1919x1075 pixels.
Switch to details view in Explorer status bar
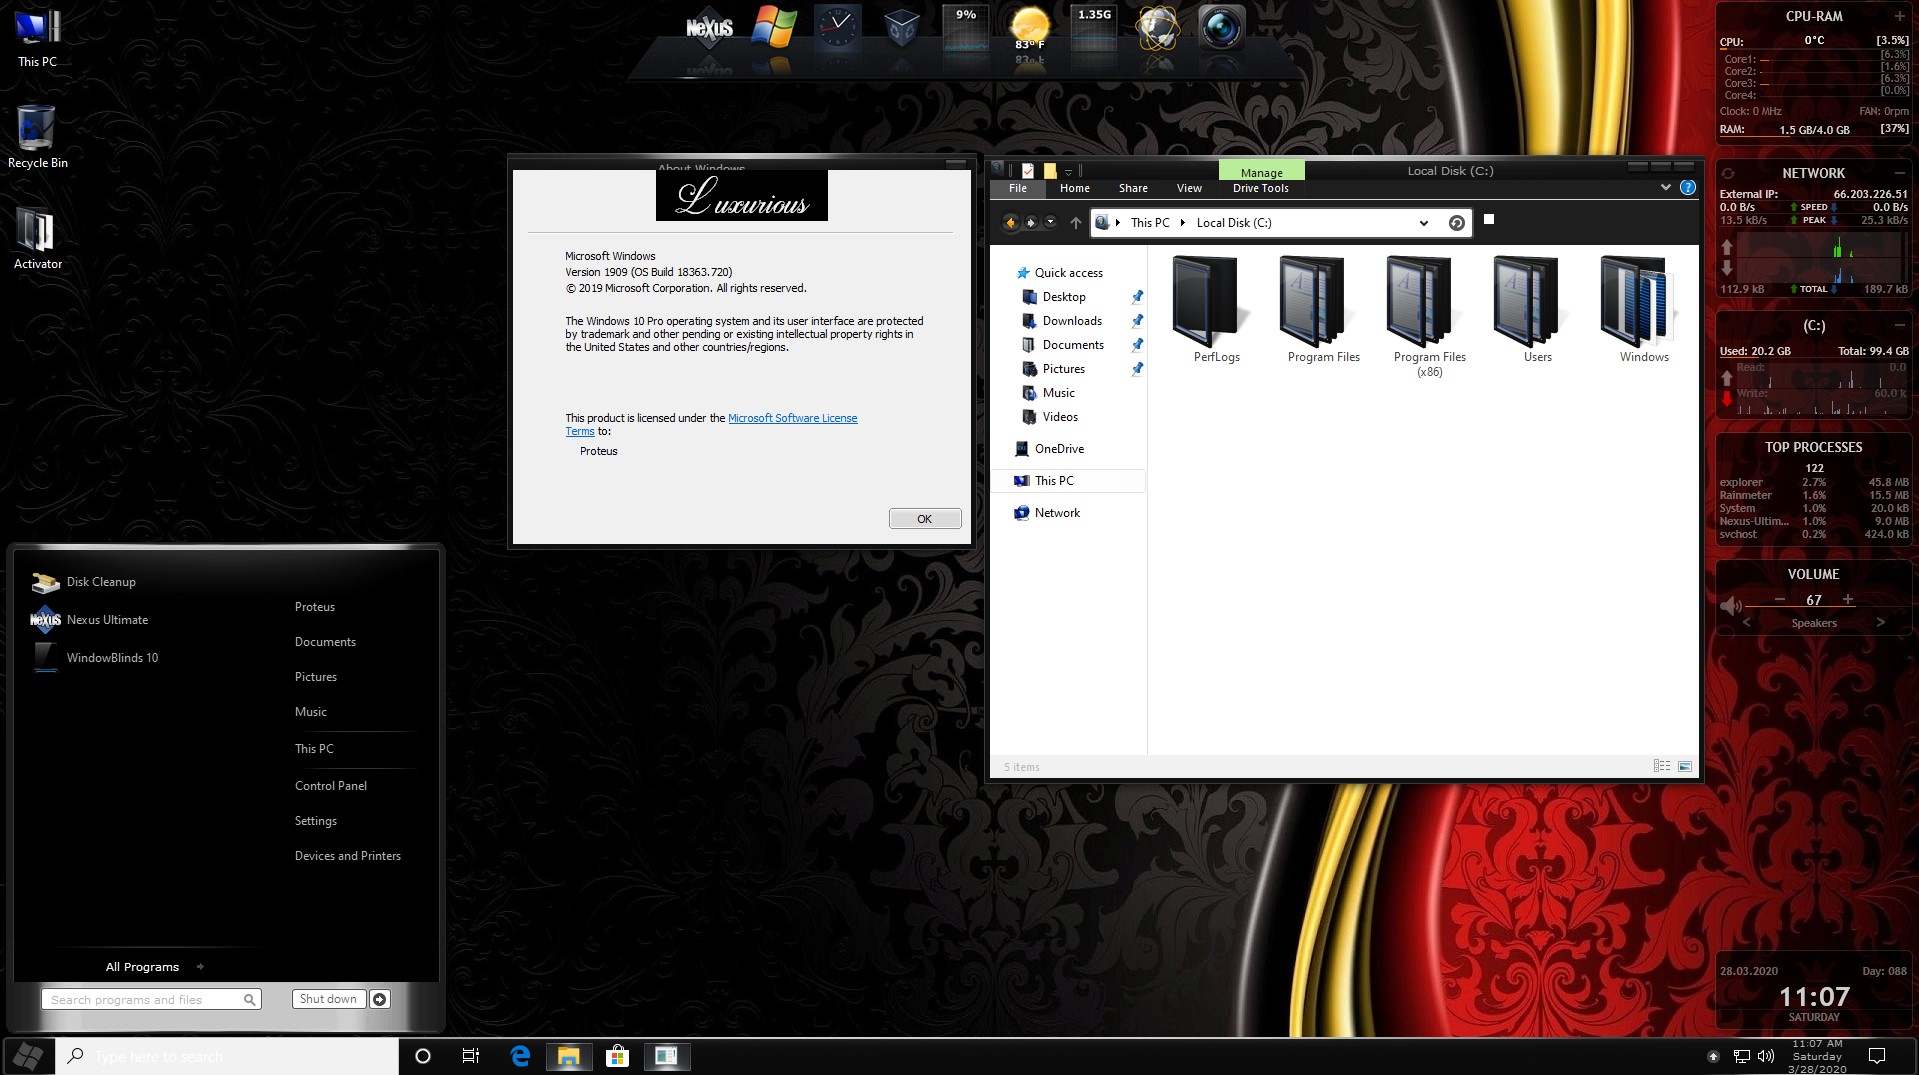[1661, 766]
